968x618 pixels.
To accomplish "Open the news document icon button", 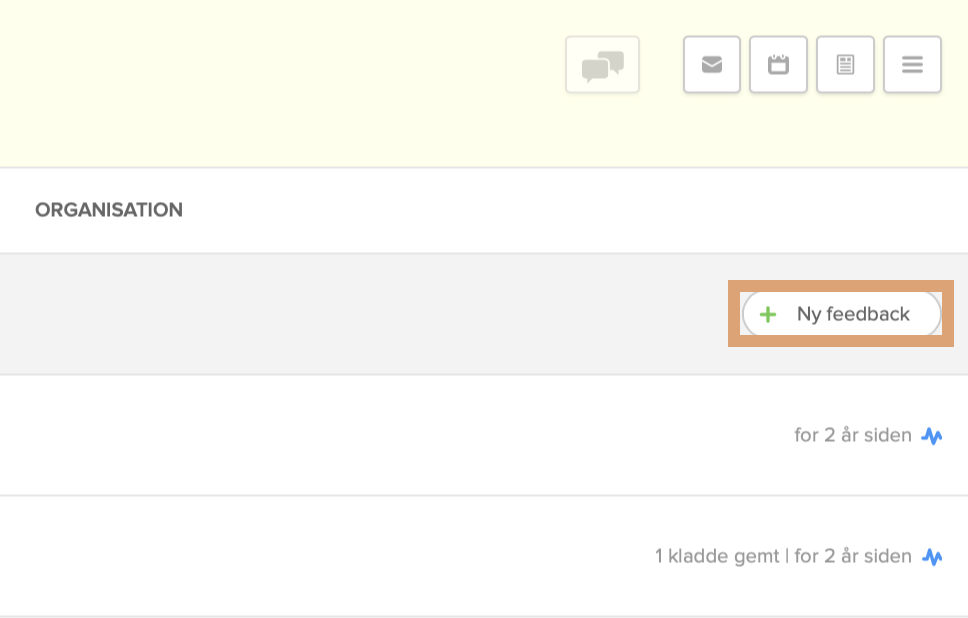I will [845, 65].
